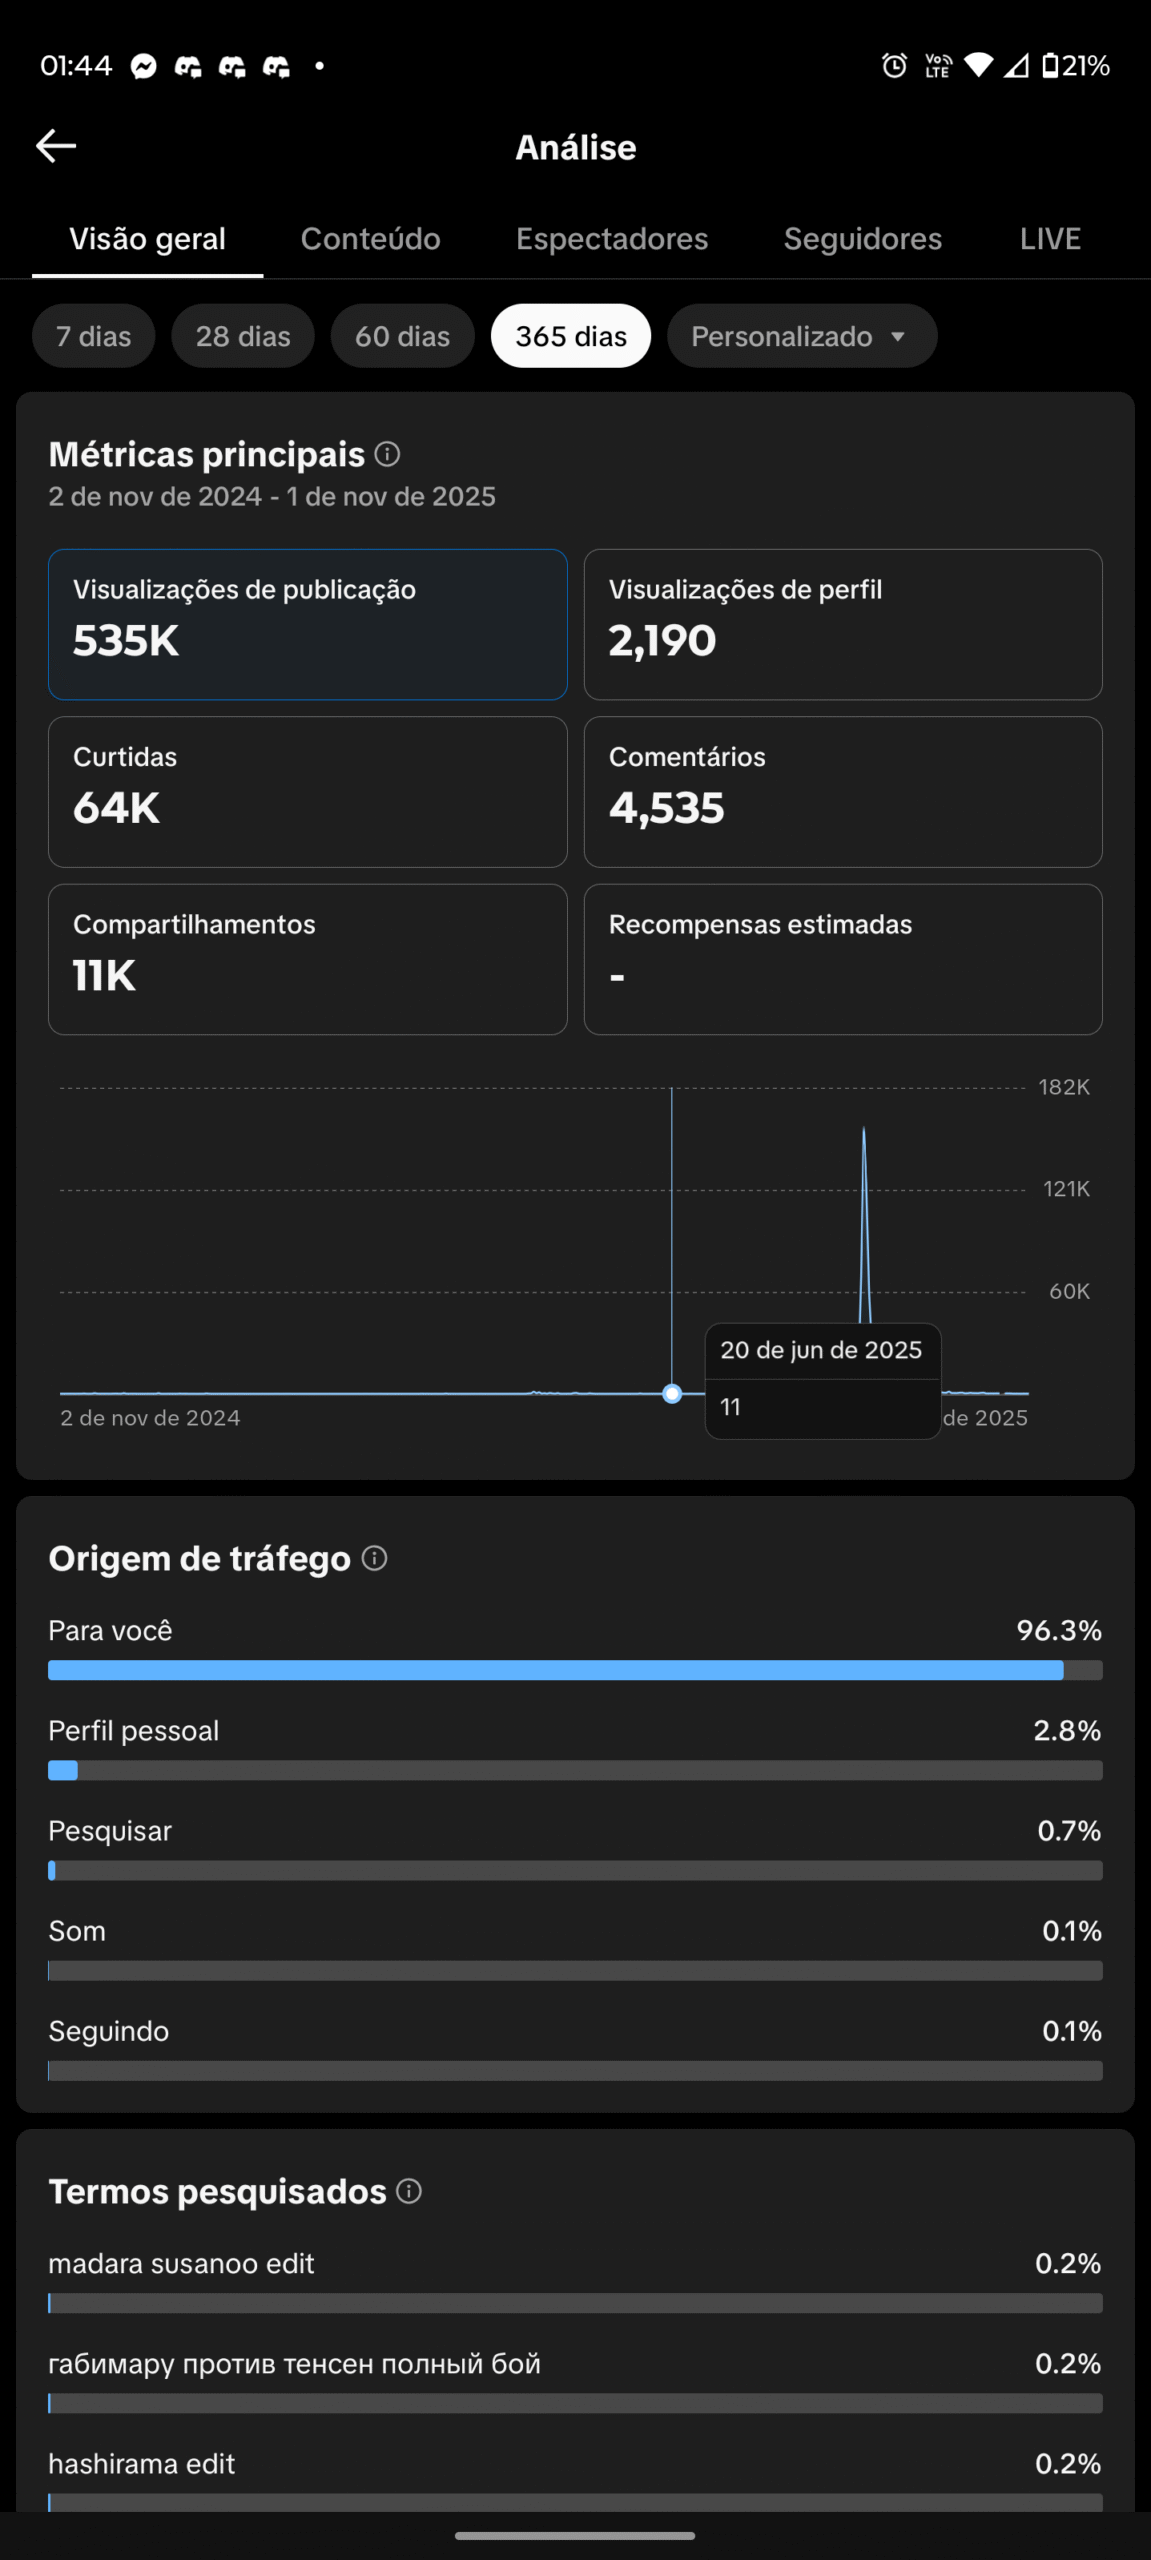Viewport: 1151px width, 2560px height.
Task: Open info icon beside Métricas principais
Action: 387,454
